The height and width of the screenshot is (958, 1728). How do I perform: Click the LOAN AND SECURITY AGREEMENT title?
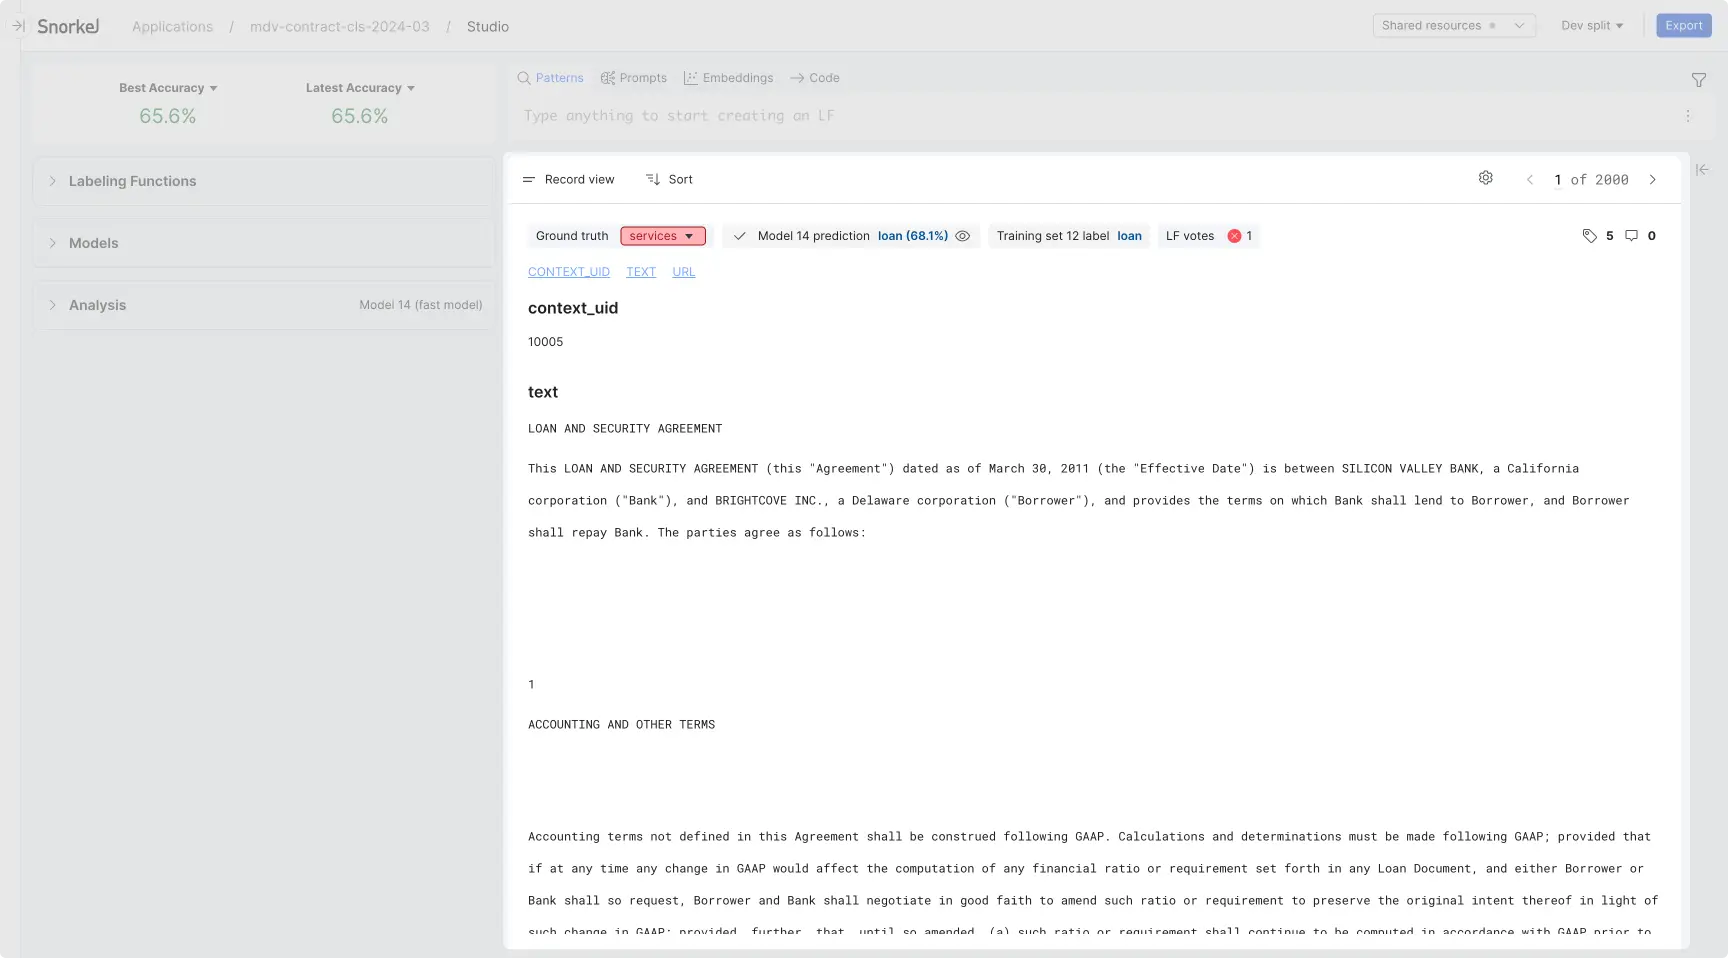pos(625,429)
